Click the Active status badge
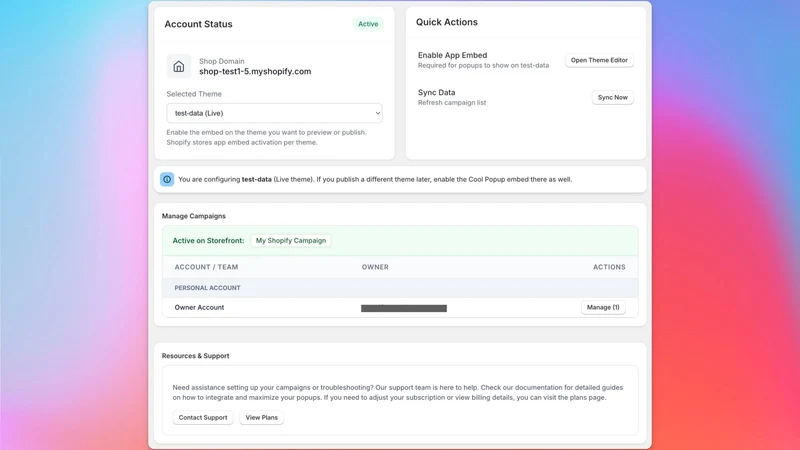800x450 pixels. click(368, 24)
